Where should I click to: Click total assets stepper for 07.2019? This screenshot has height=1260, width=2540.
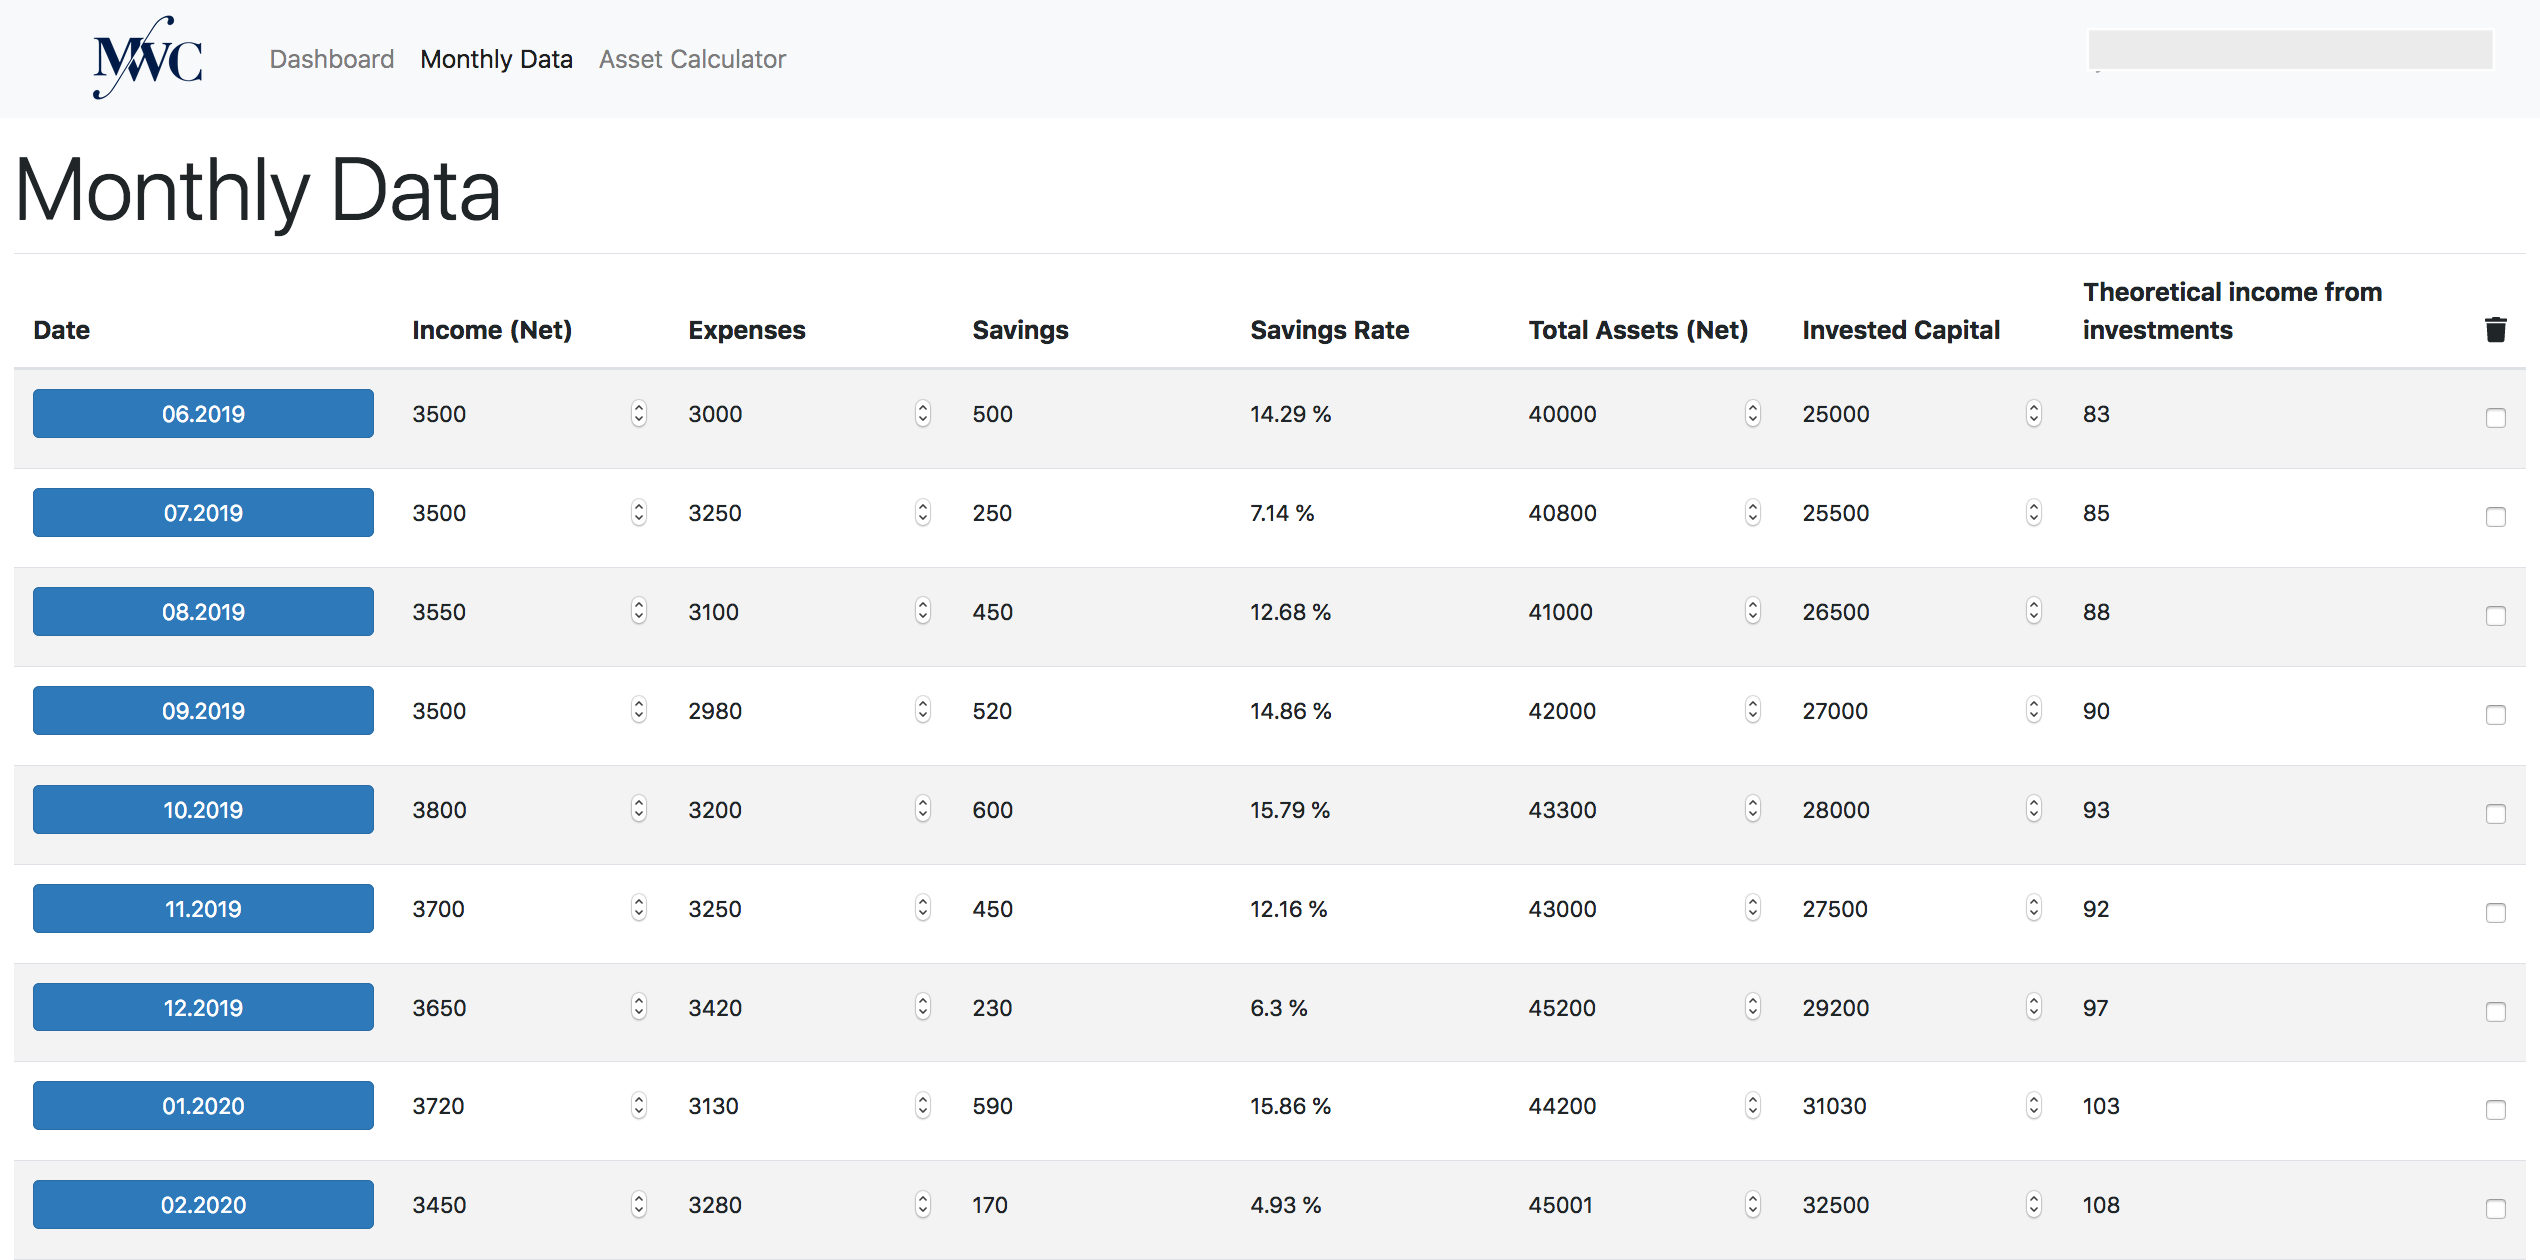pyautogui.click(x=1753, y=512)
